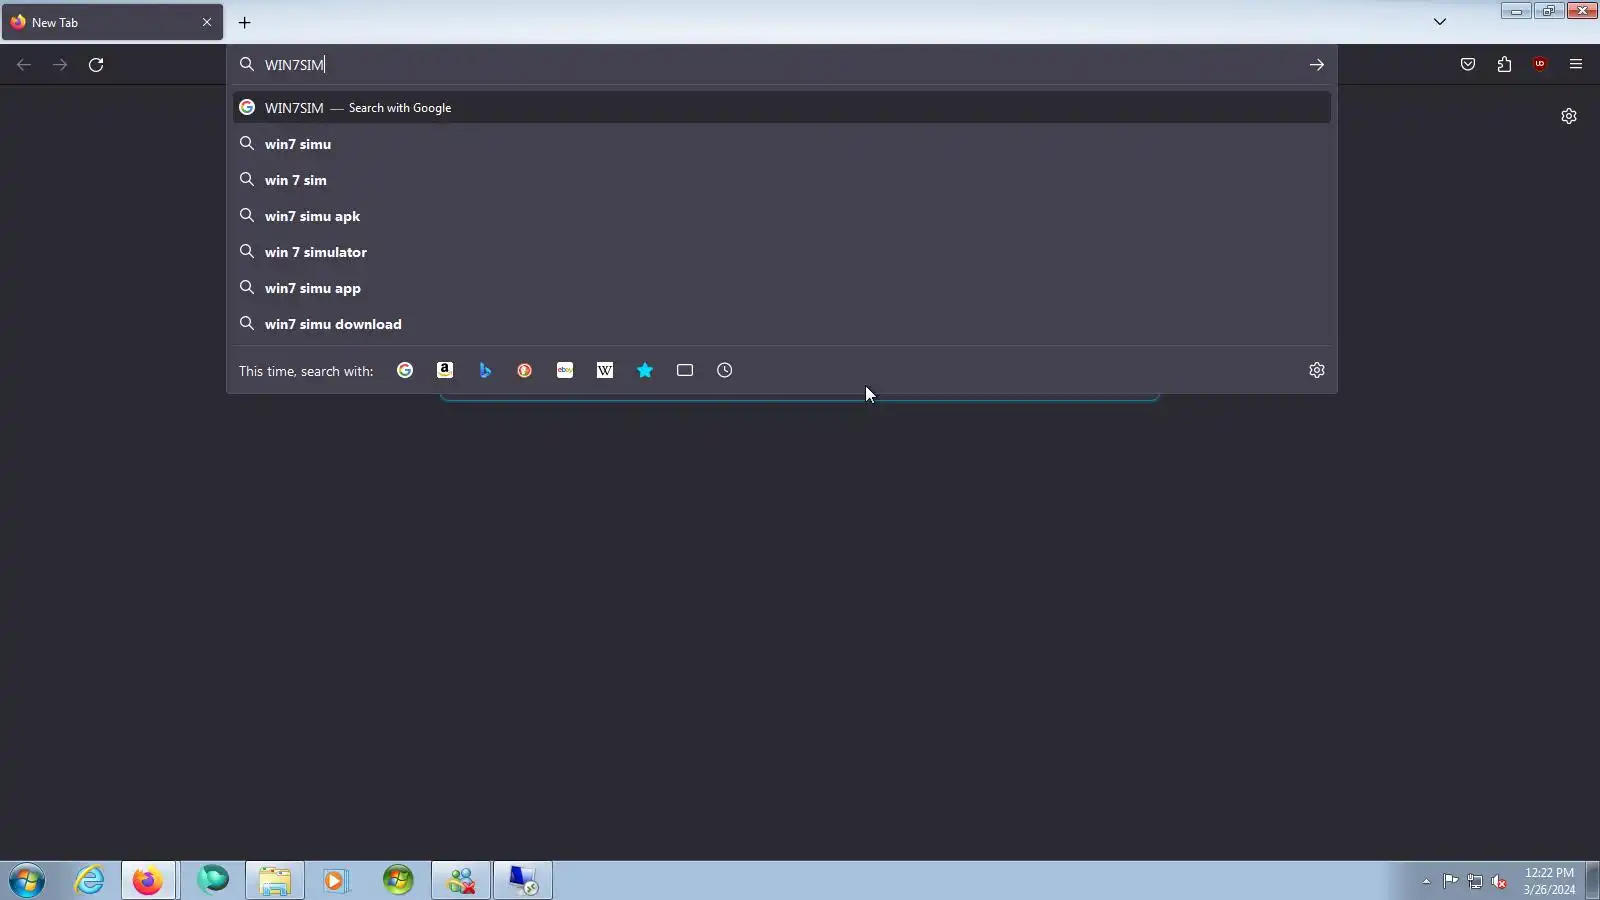Click the Firefox taskbar icon
Image resolution: width=1600 pixels, height=900 pixels.
(149, 881)
